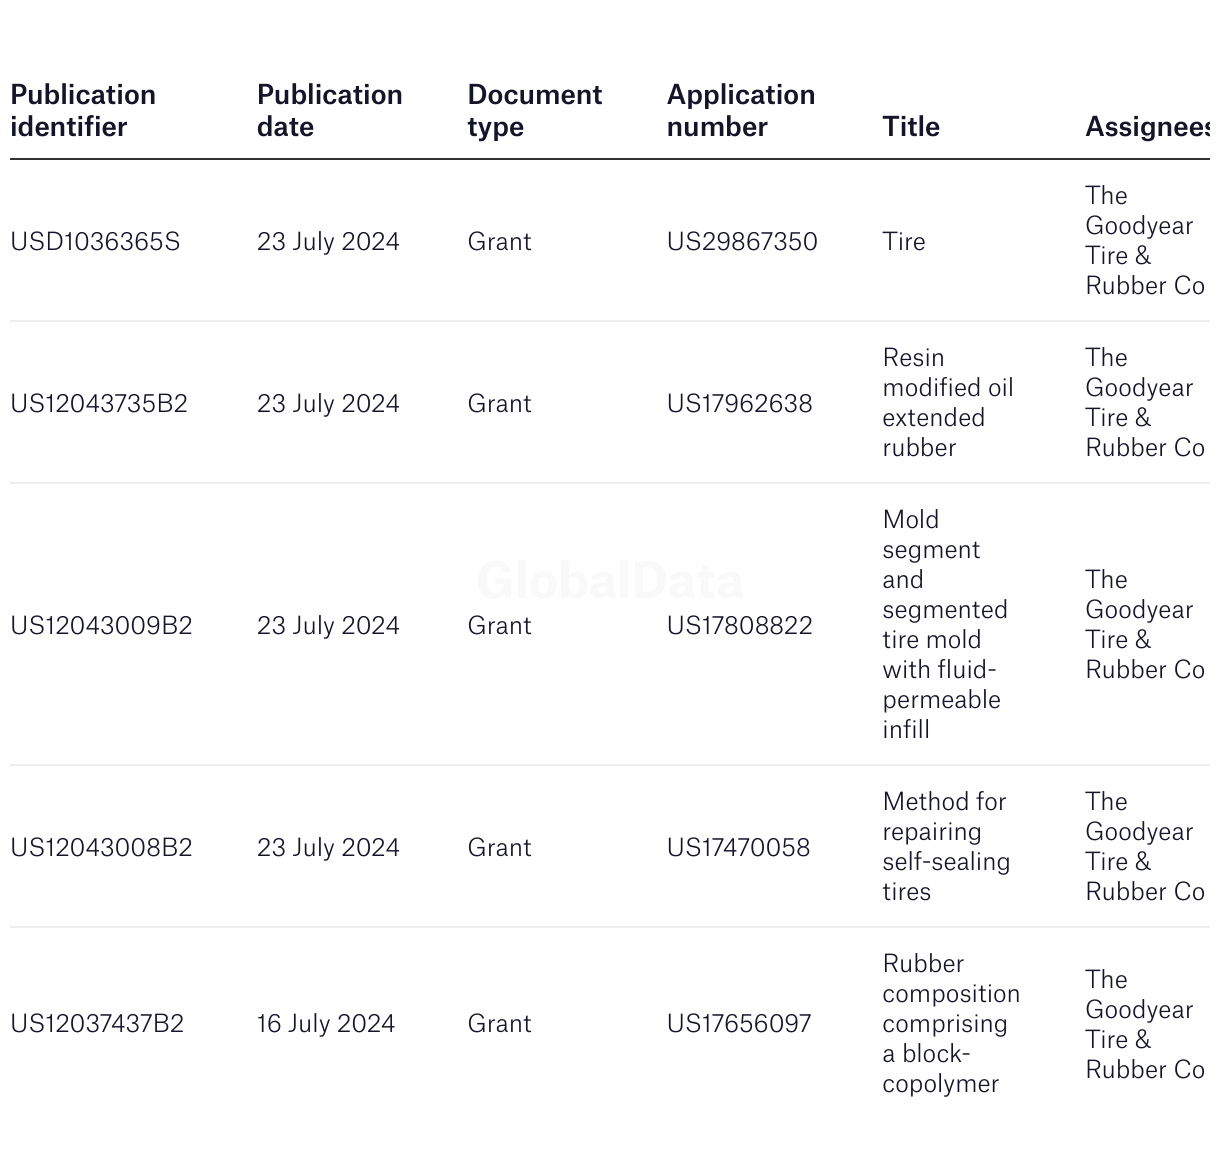1220x1160 pixels.
Task: Click publication identifier US12037437B2
Action: click(x=97, y=1024)
